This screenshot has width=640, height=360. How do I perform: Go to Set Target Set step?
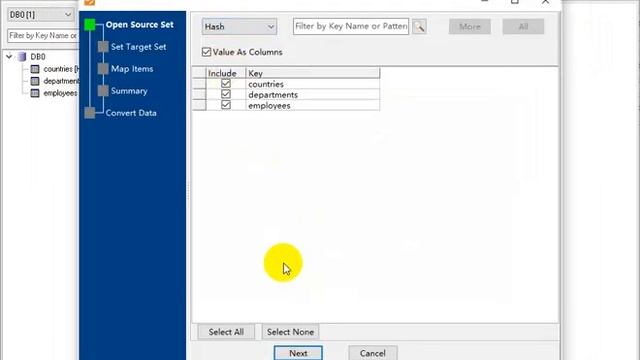[138, 47]
